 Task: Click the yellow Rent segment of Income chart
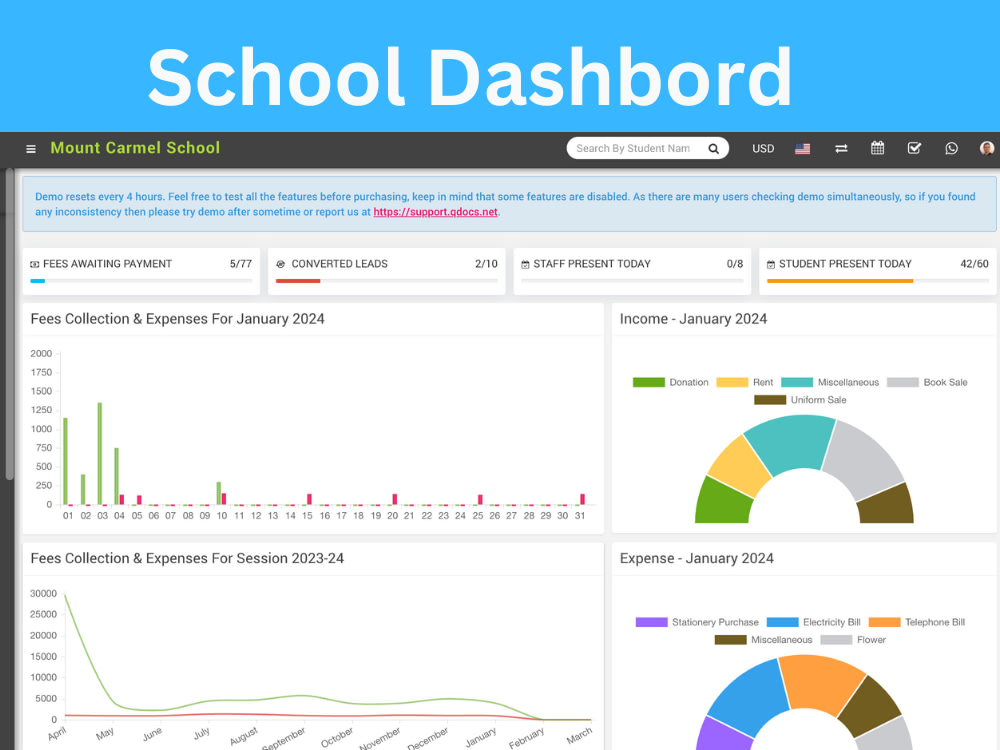click(741, 466)
